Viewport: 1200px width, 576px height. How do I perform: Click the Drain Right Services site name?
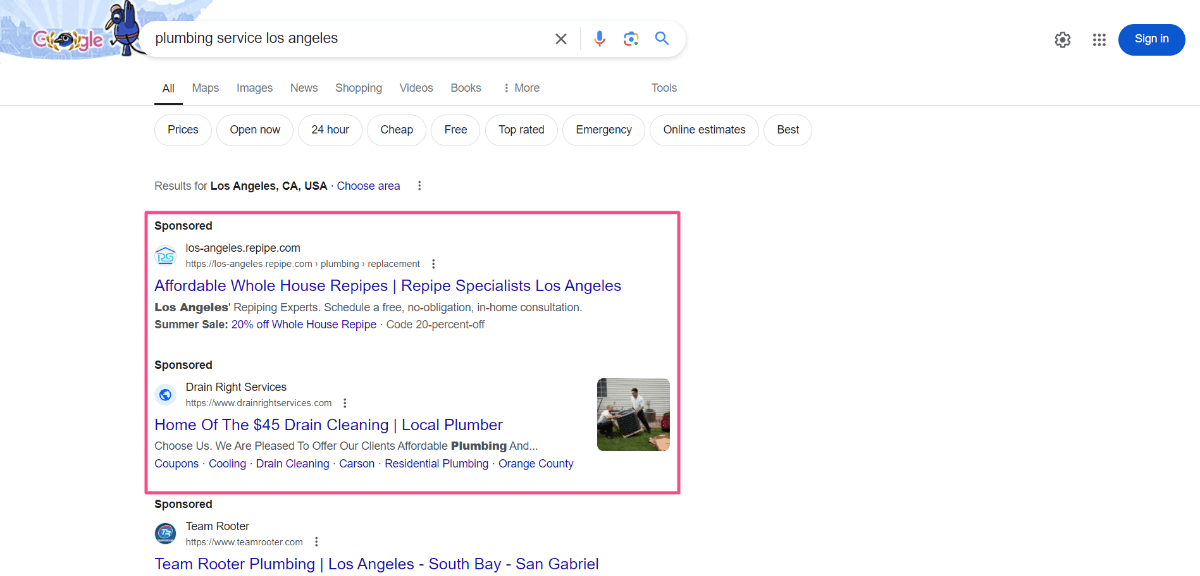tap(236, 387)
